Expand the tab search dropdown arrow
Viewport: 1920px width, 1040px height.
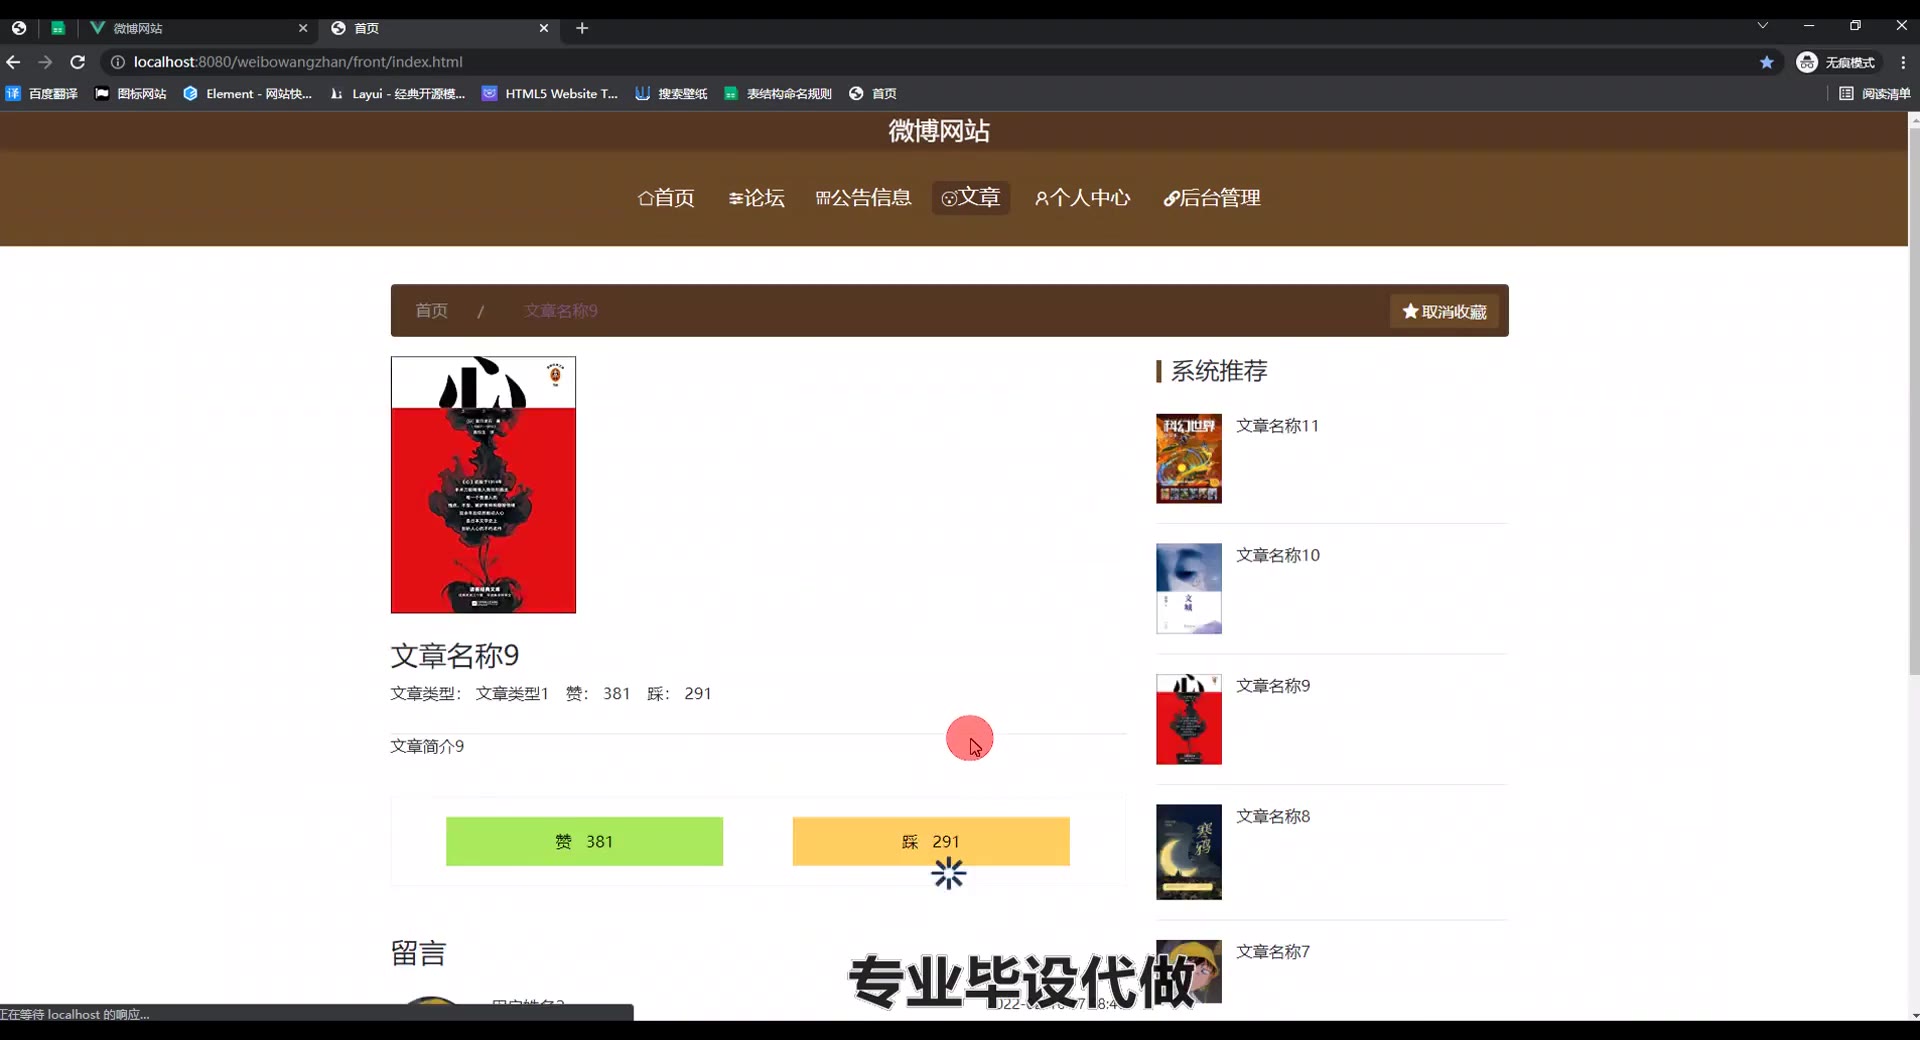click(x=1763, y=26)
